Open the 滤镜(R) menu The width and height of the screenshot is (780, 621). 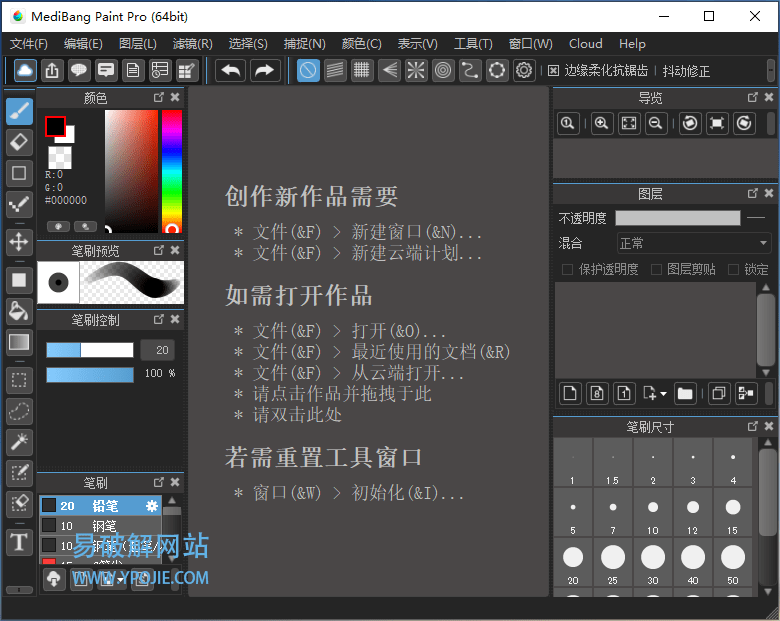[x=193, y=44]
